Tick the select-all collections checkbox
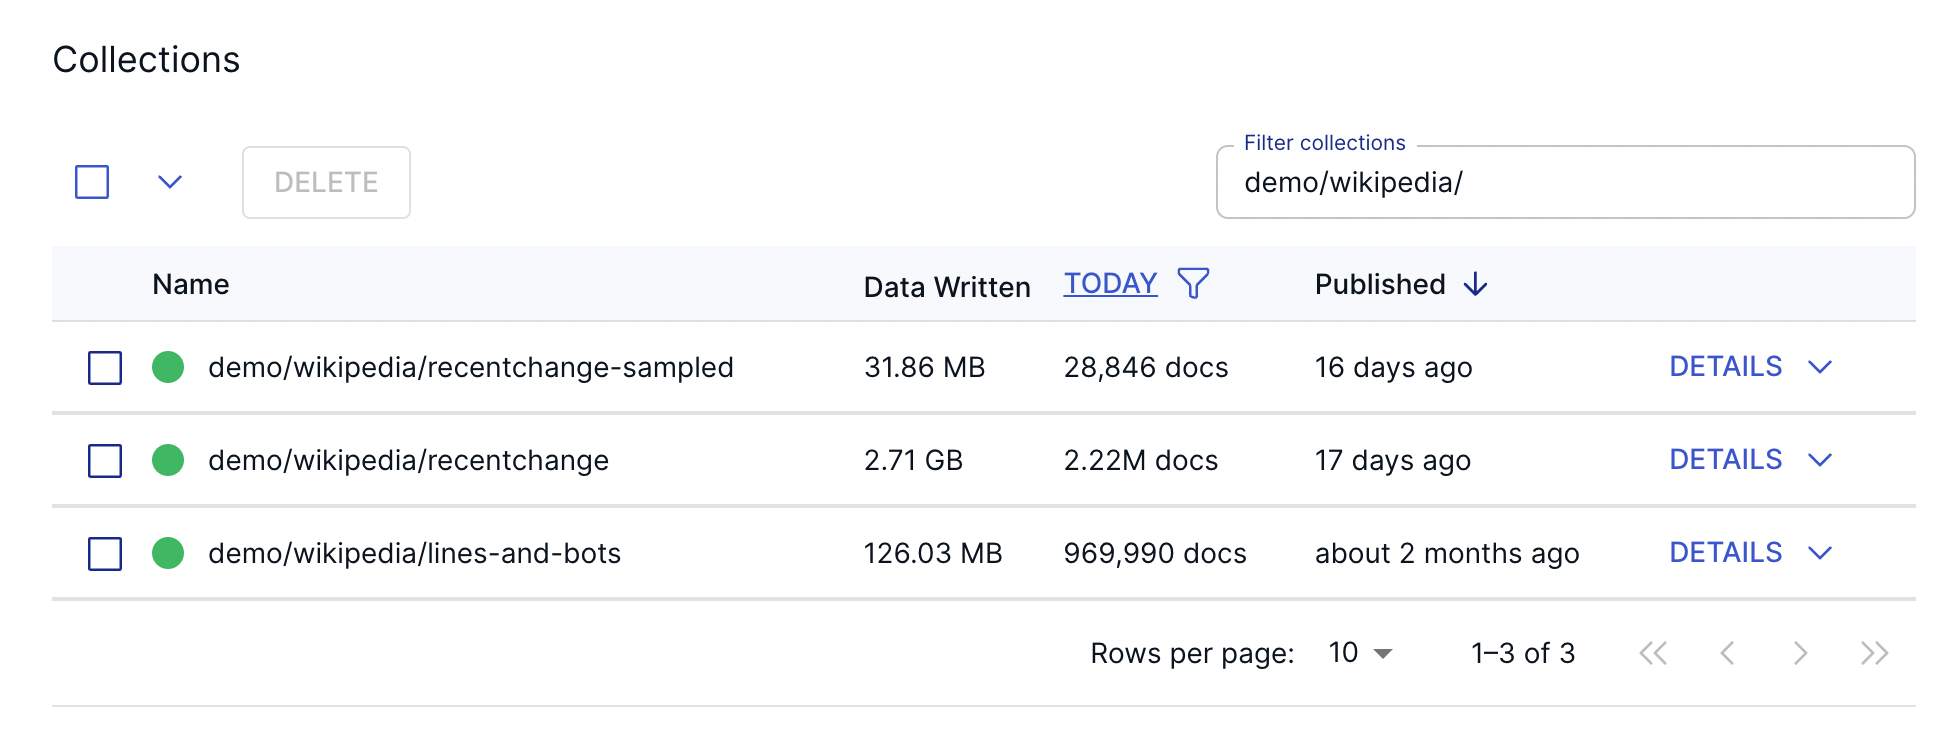 click(x=92, y=182)
